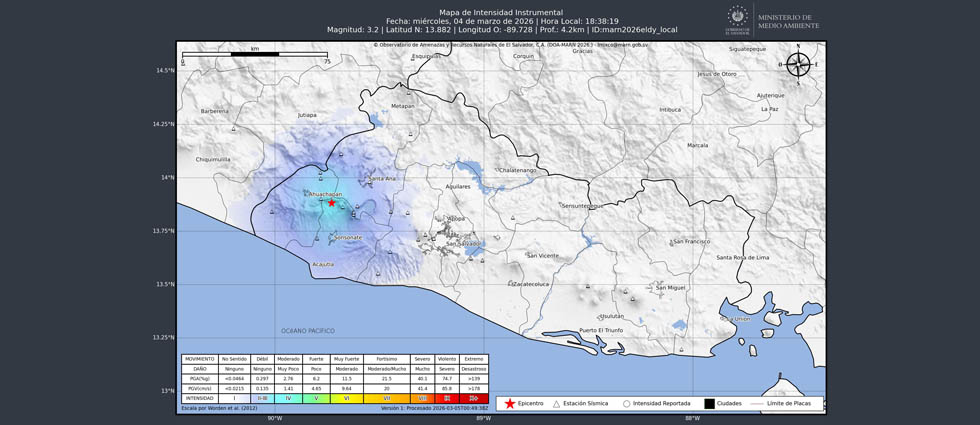Click the compass rose on the map
Screen dimensions: 980x425
pos(798,64)
